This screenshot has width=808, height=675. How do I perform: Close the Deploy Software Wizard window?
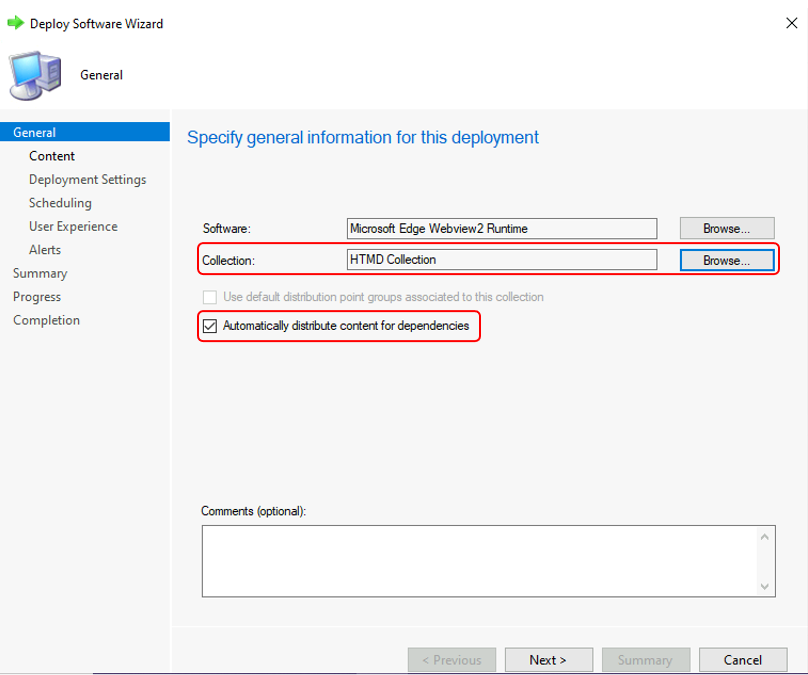[x=792, y=23]
